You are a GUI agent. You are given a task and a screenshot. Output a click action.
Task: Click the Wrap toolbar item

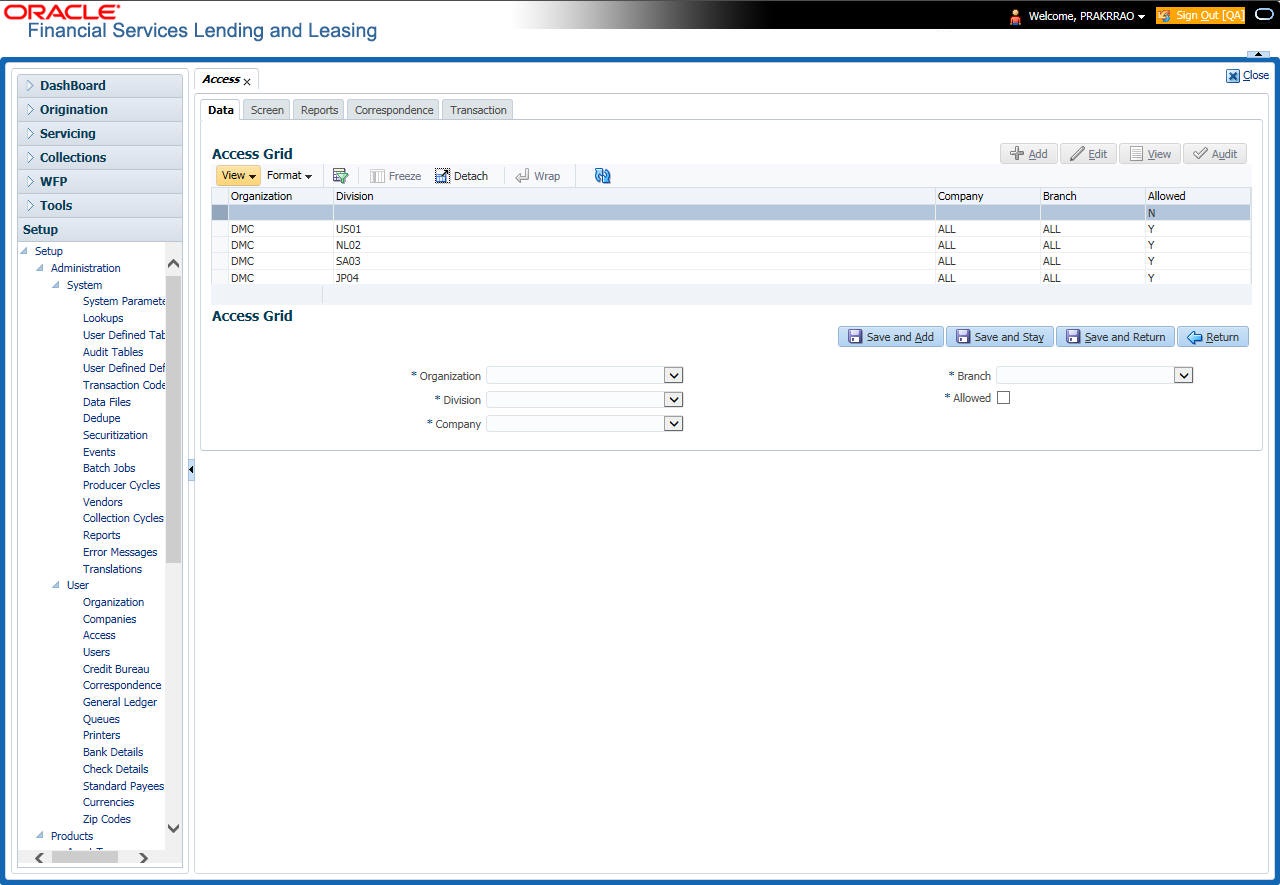click(537, 175)
